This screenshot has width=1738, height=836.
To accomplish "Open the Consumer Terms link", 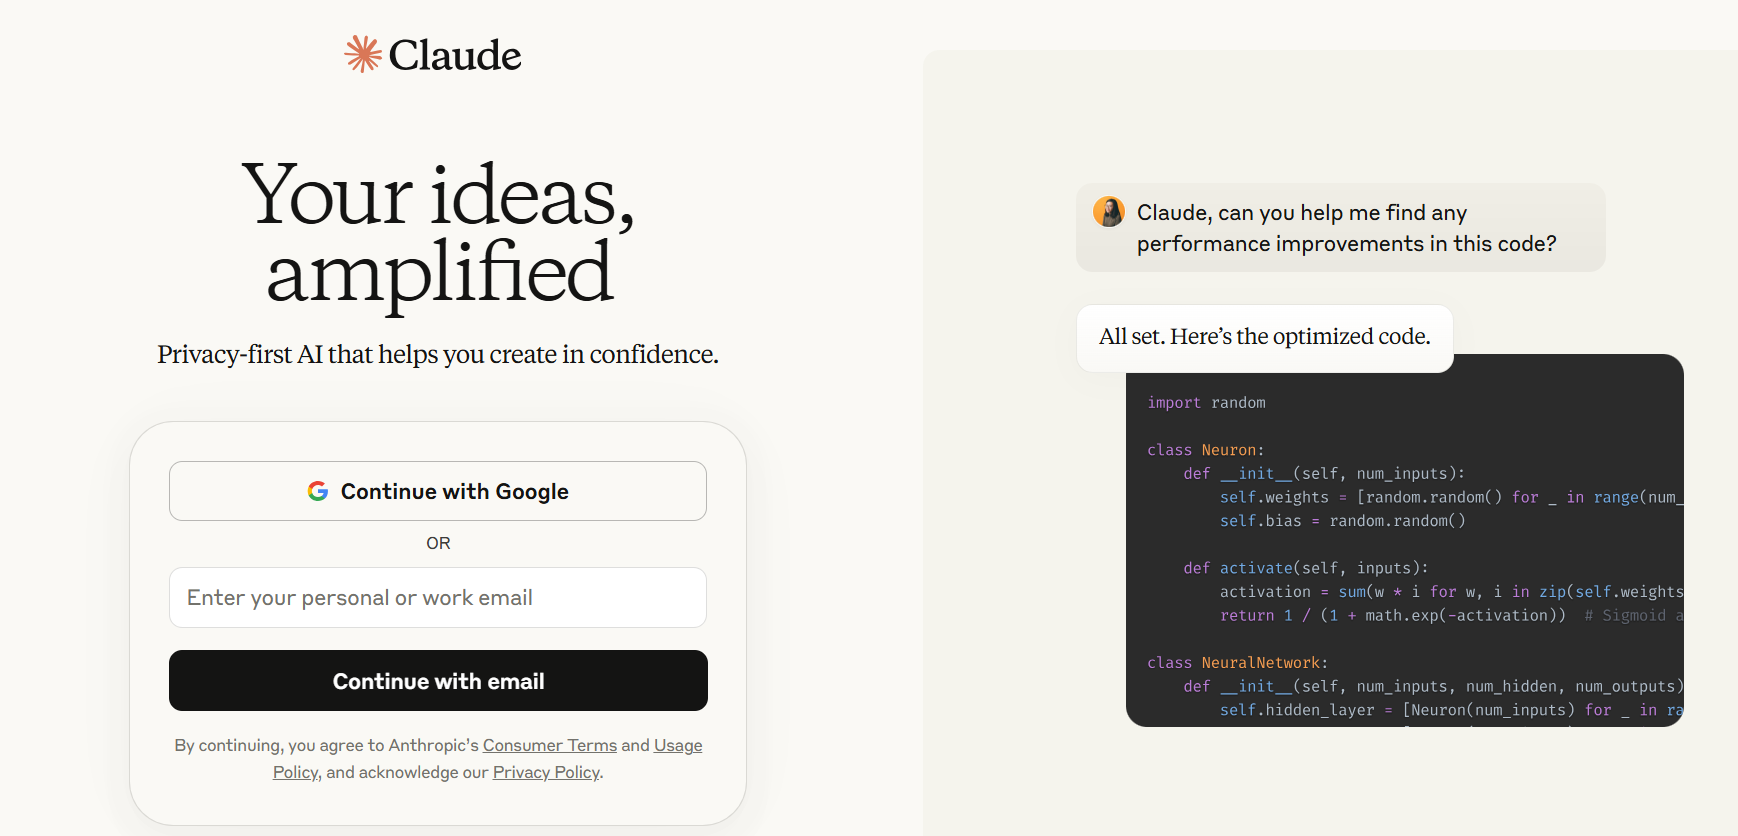I will [x=550, y=745].
